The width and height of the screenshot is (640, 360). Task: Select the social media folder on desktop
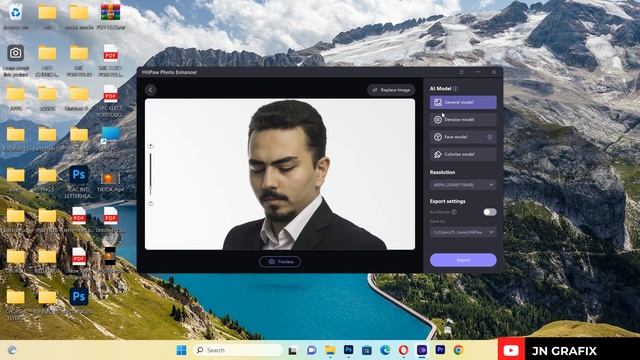click(79, 17)
